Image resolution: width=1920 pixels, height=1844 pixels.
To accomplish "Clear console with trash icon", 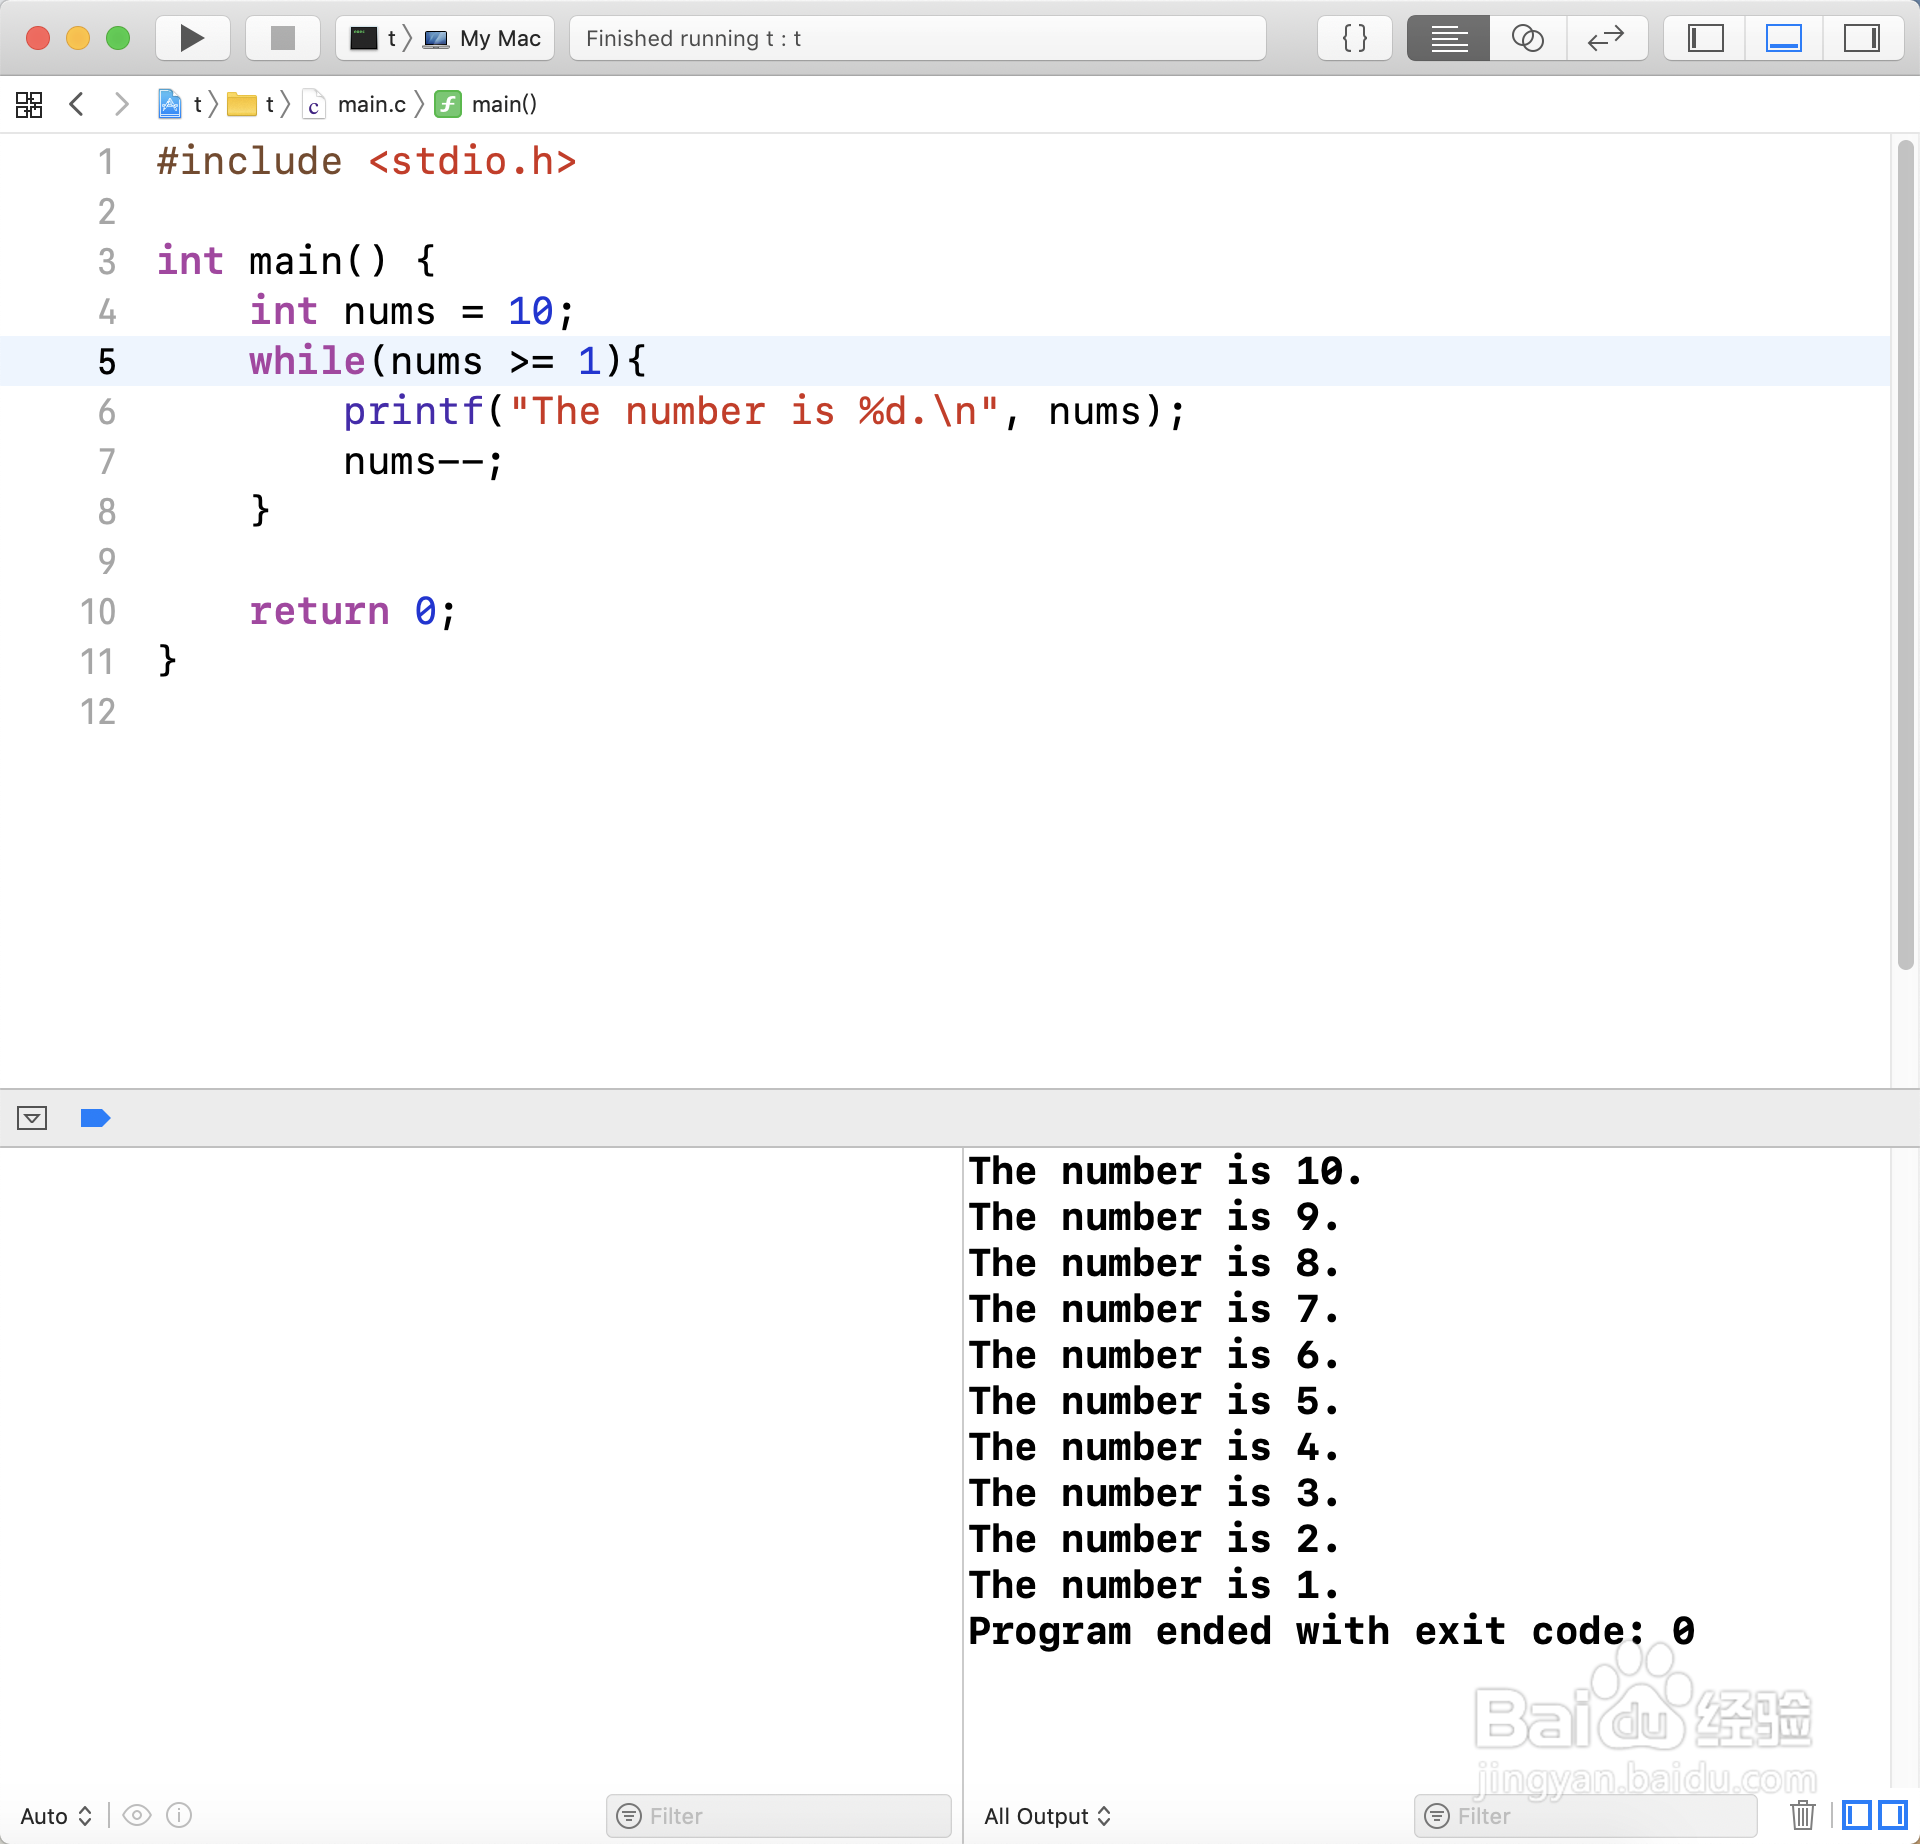I will pyautogui.click(x=1802, y=1815).
